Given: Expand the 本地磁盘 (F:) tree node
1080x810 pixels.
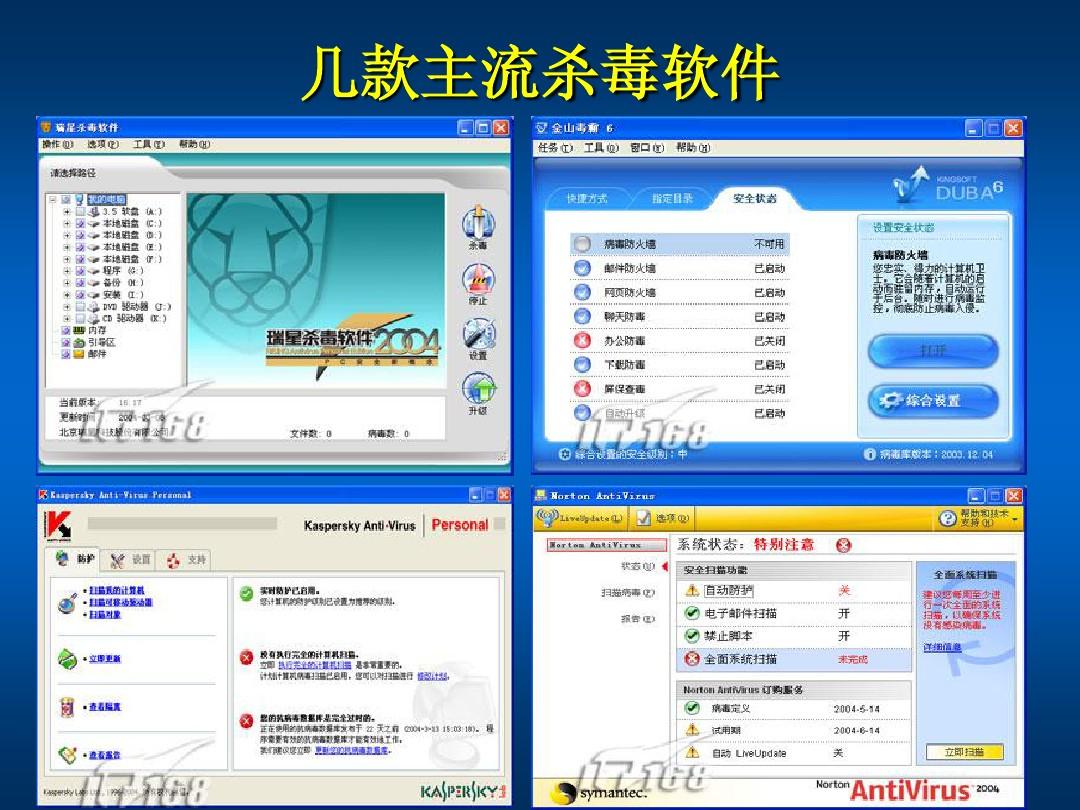Looking at the screenshot, I should pos(68,259).
